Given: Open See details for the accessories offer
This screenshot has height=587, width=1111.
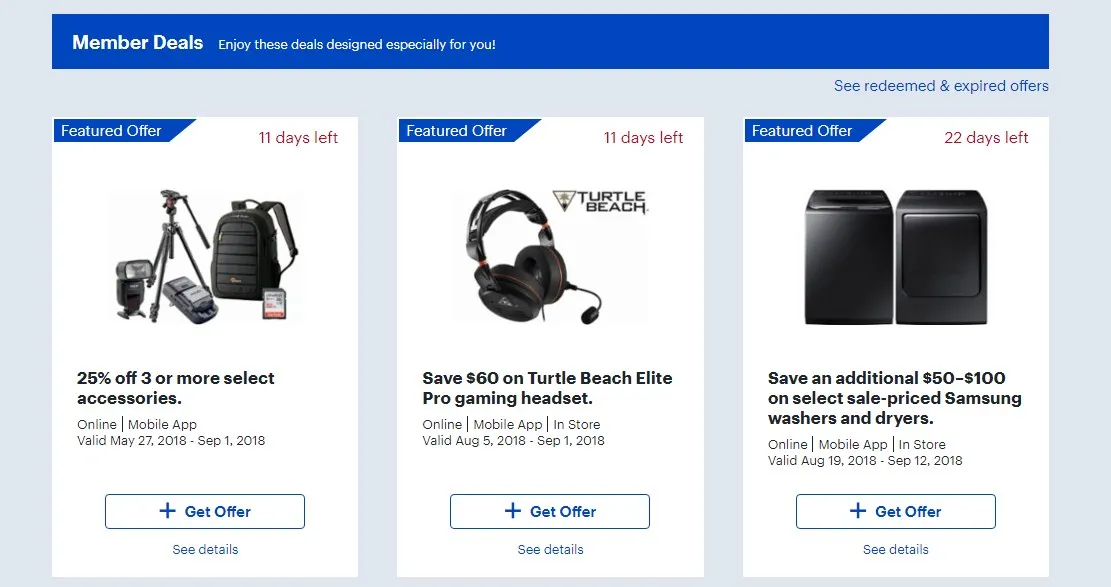Looking at the screenshot, I should (205, 549).
